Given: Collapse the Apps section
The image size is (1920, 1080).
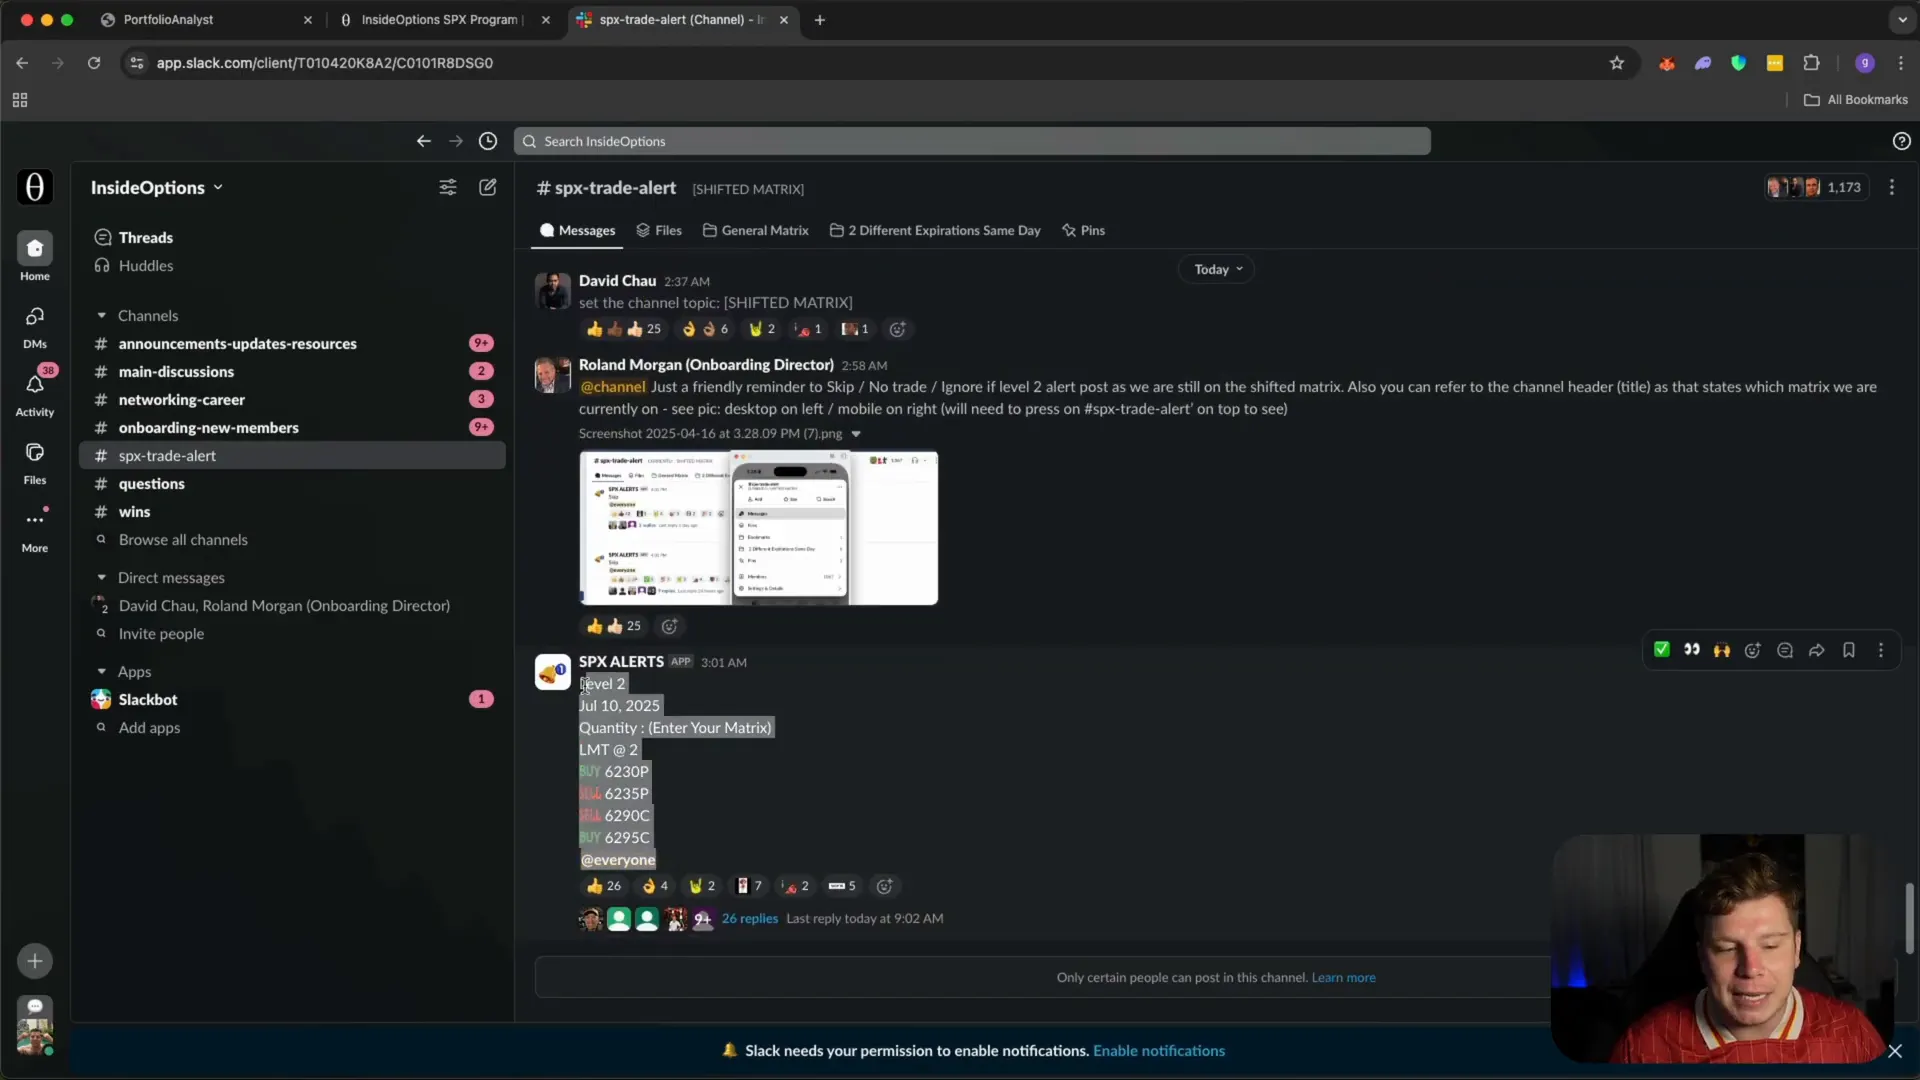Looking at the screenshot, I should [x=101, y=672].
